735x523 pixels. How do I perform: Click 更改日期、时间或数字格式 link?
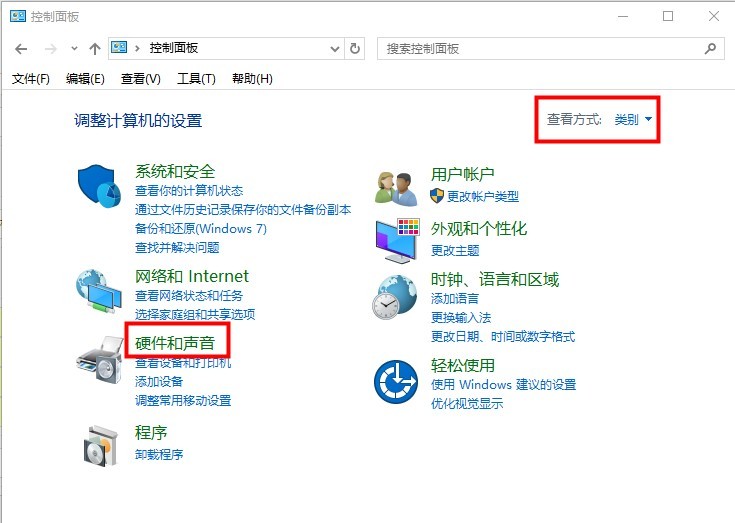[503, 336]
